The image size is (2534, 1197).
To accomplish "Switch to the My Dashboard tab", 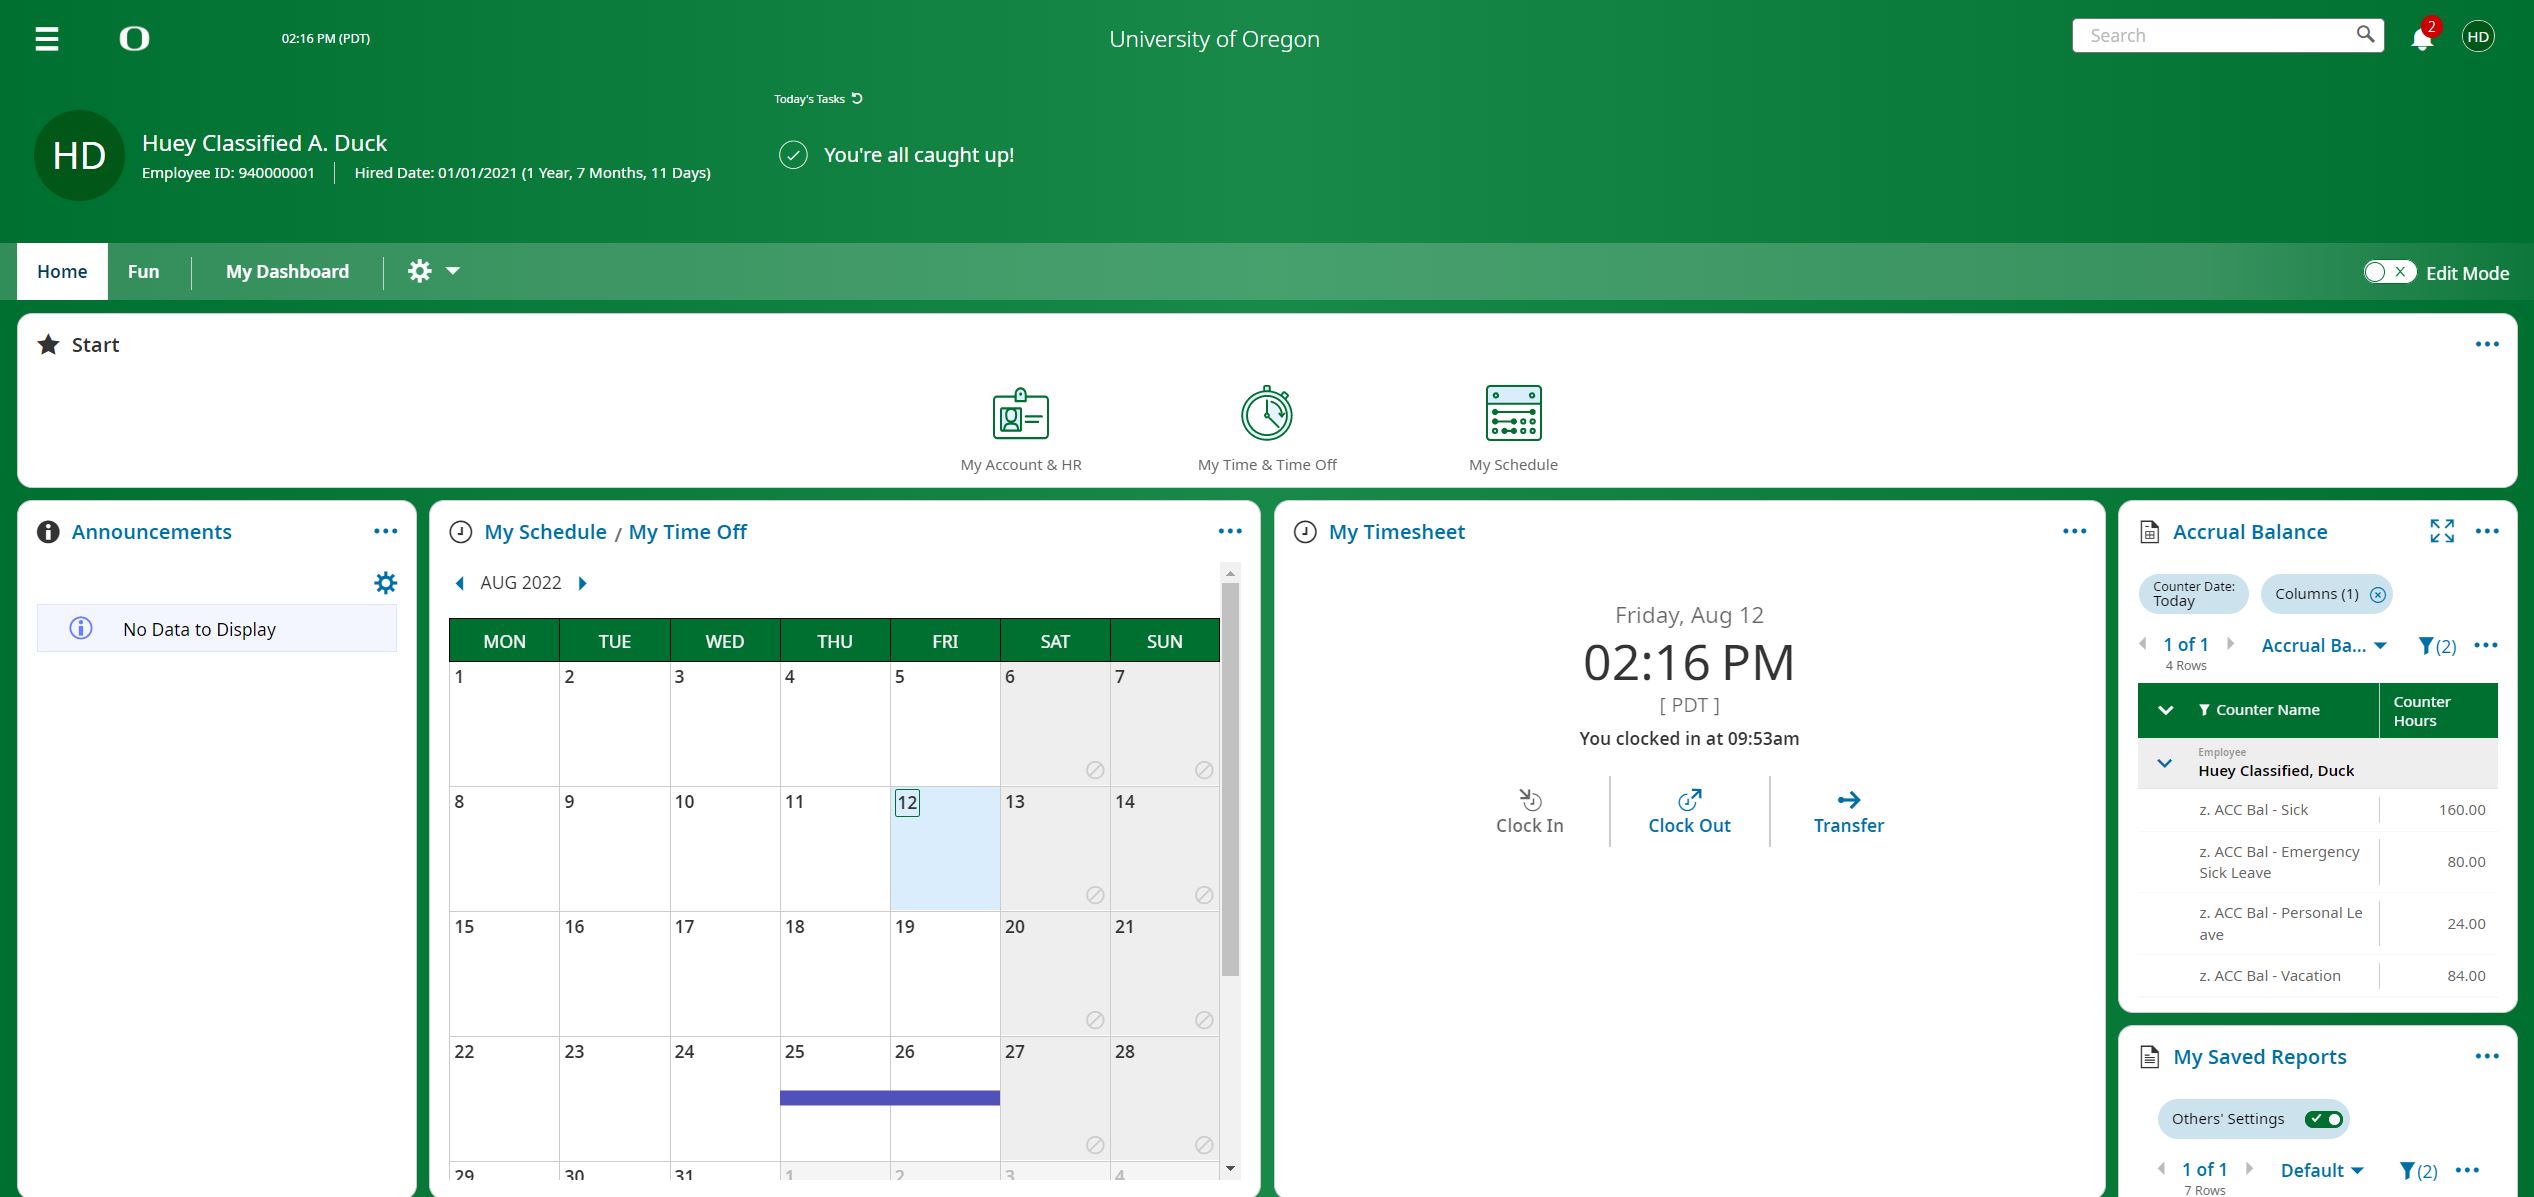I will click(x=287, y=271).
